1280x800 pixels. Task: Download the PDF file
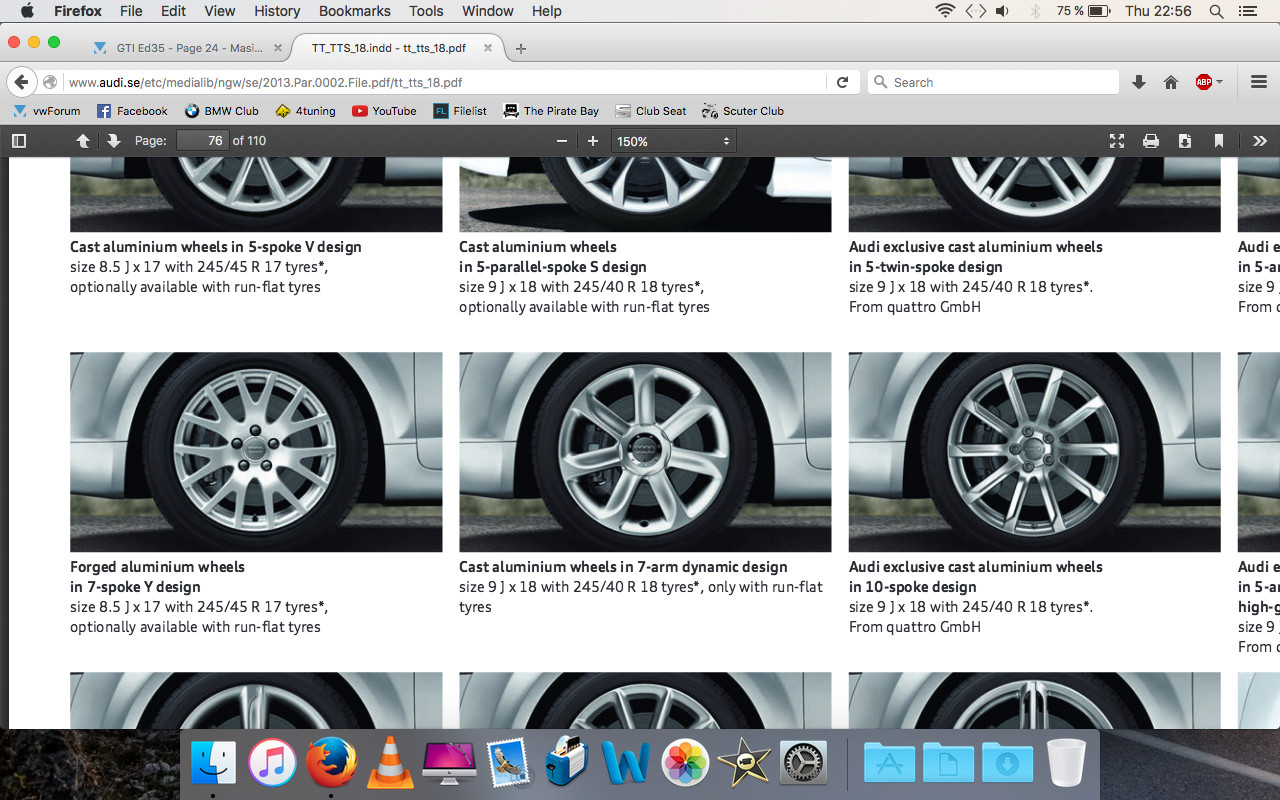click(x=1185, y=141)
